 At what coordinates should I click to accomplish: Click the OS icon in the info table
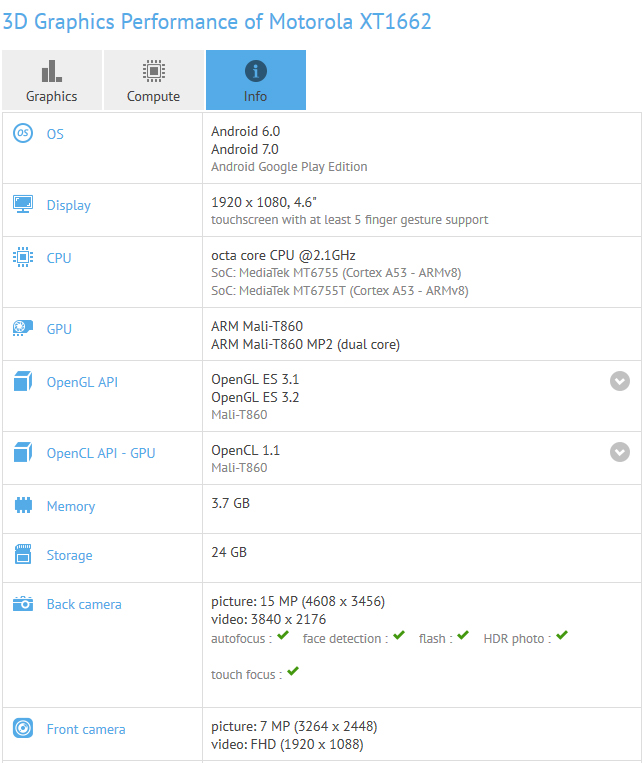click(x=23, y=134)
